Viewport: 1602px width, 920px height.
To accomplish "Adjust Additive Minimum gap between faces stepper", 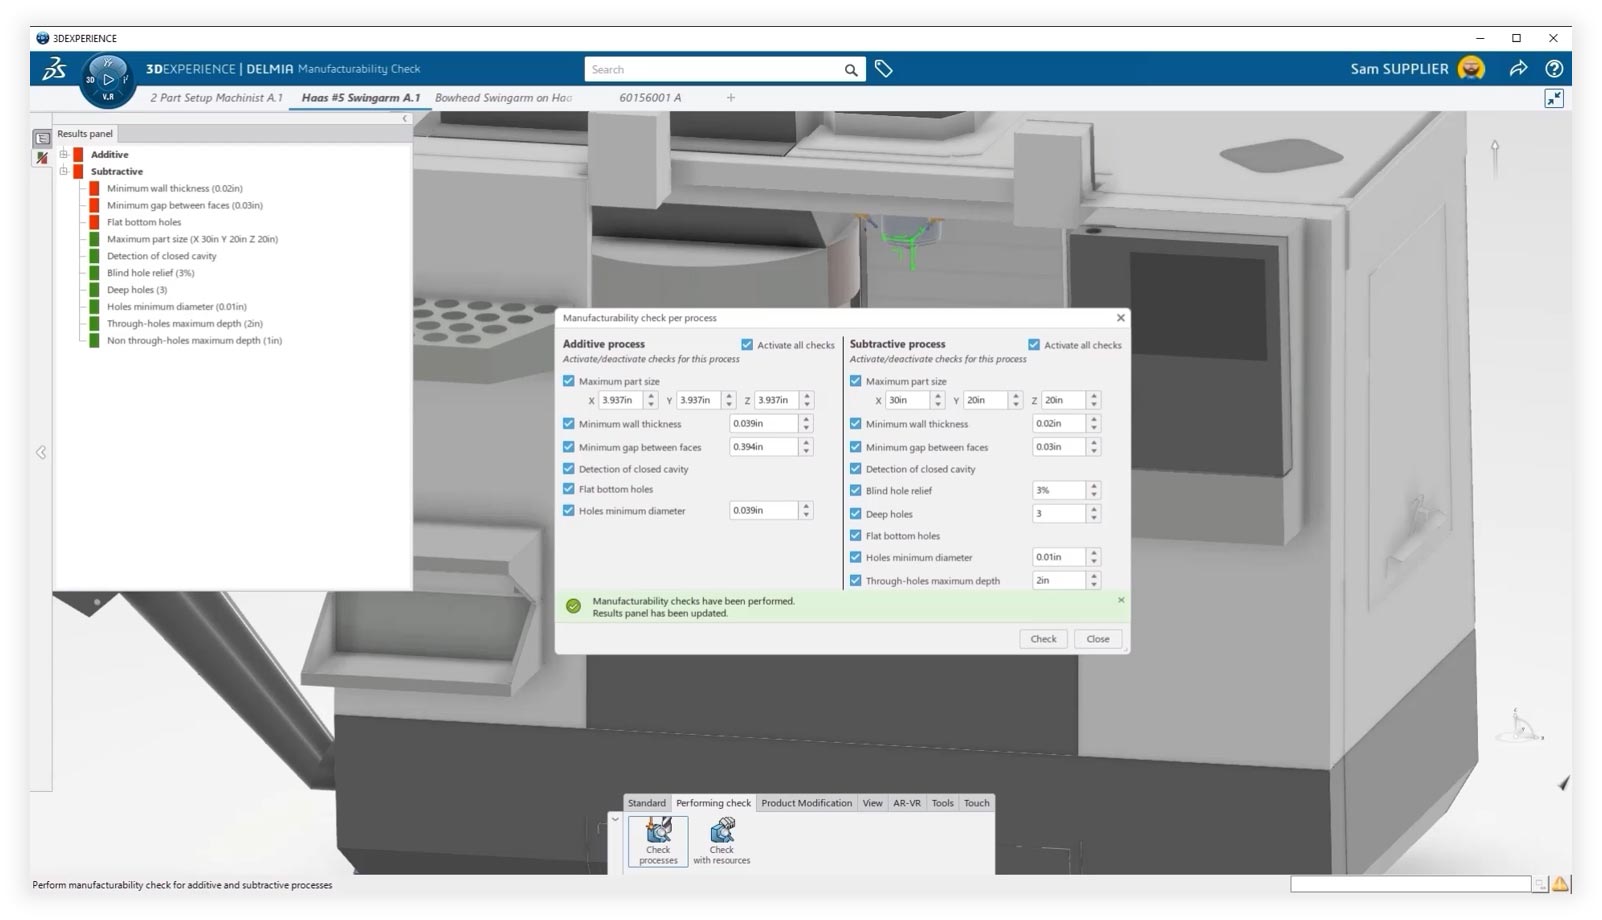I will (806, 447).
